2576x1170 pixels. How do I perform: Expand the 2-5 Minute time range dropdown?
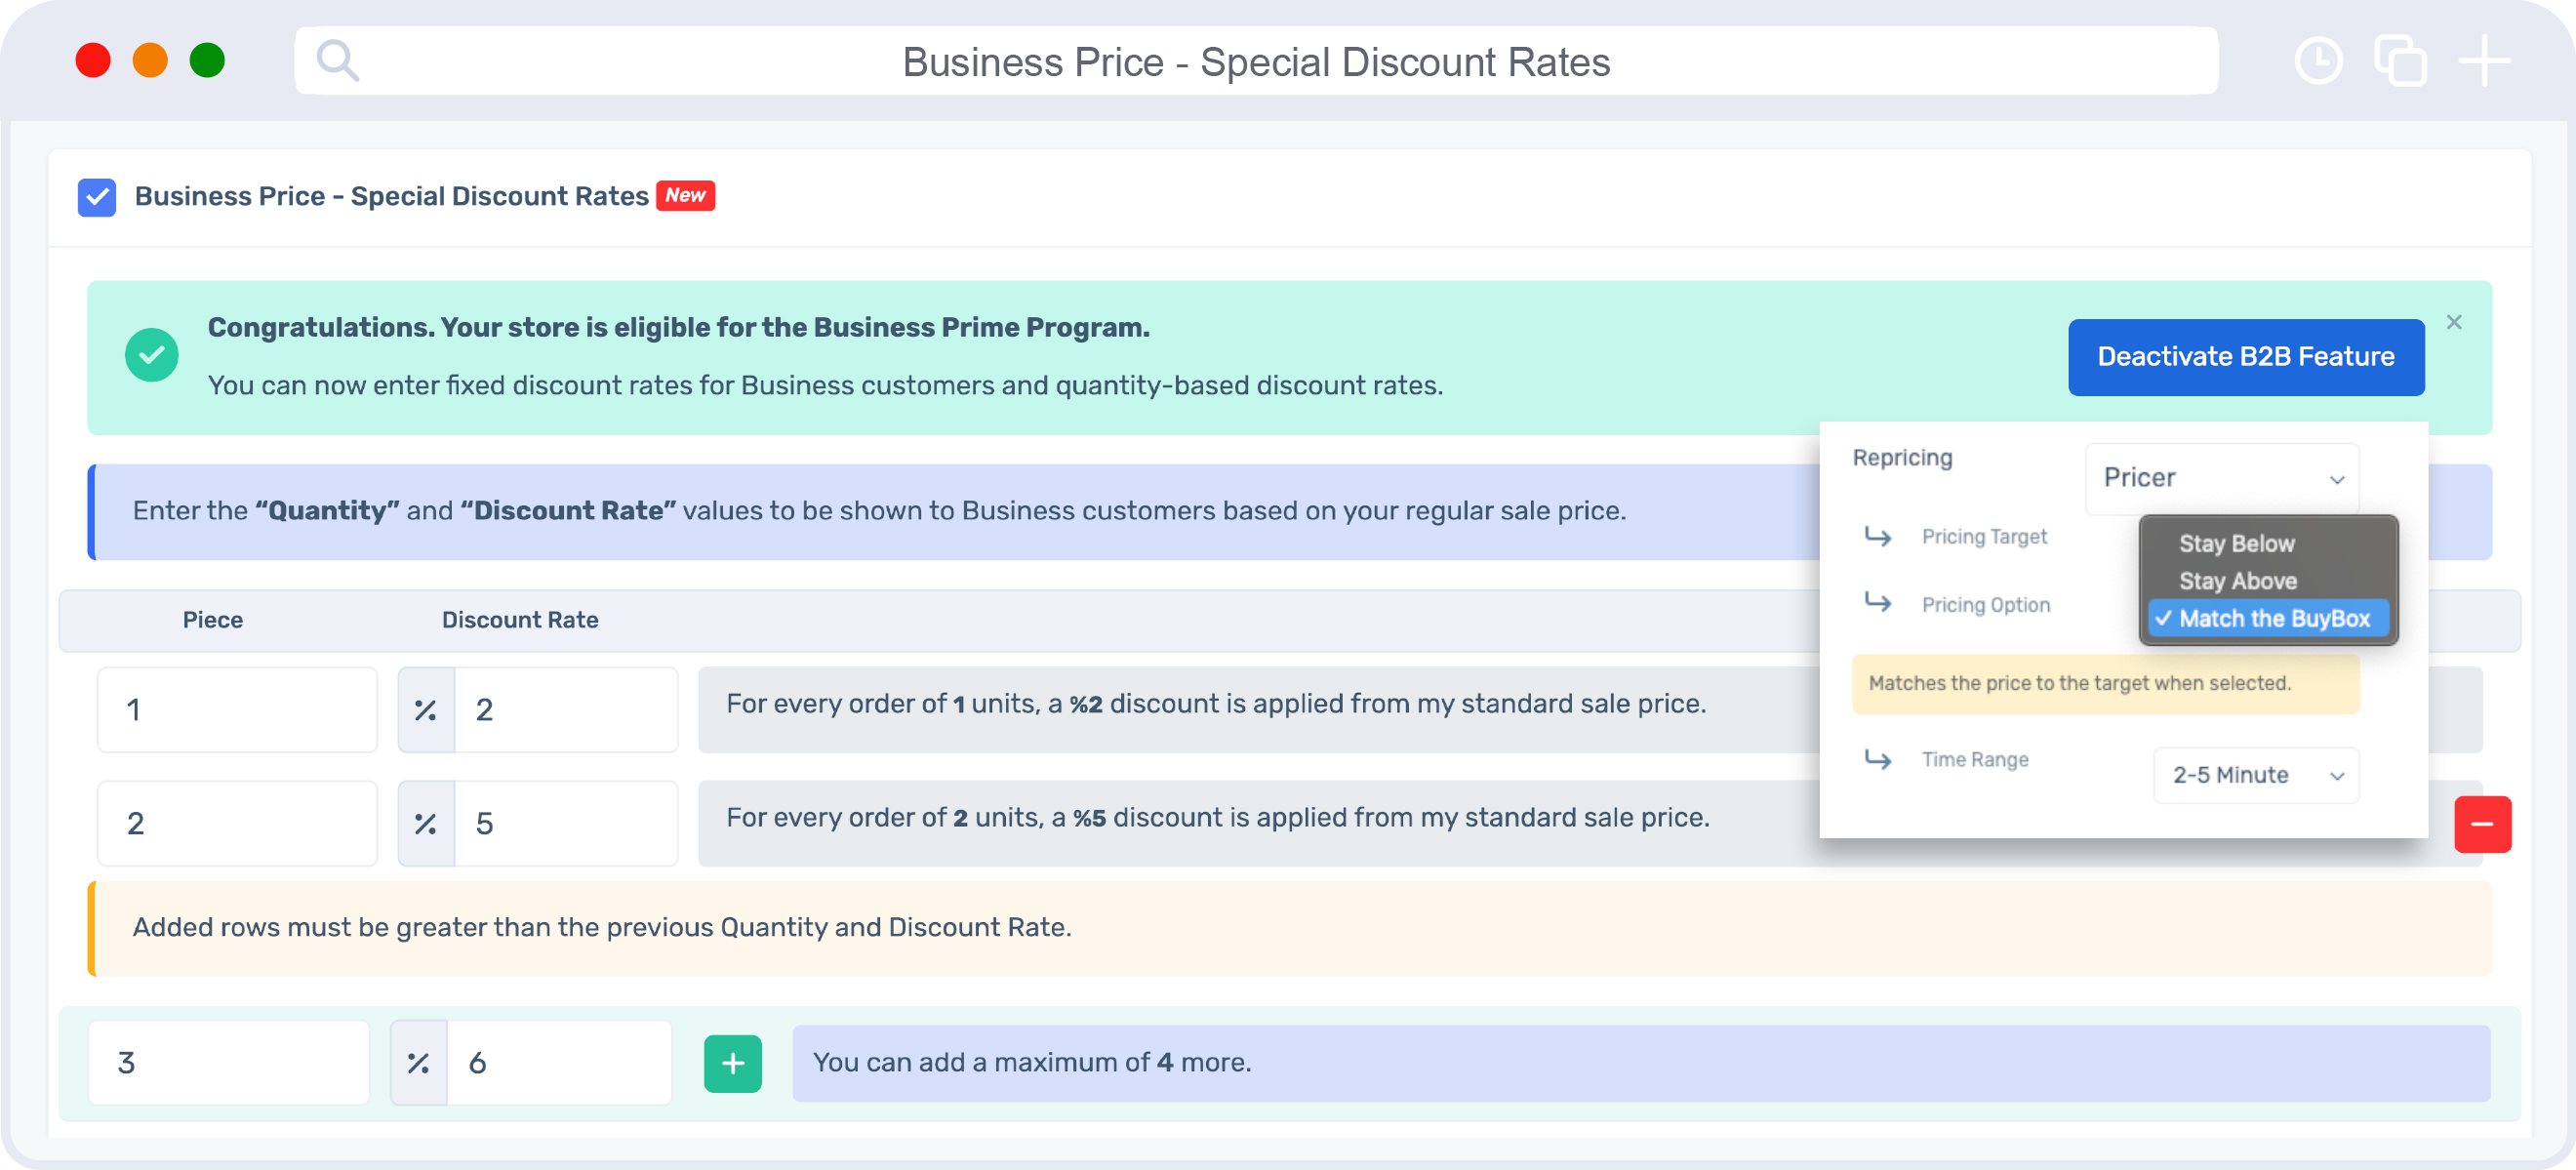pos(2255,775)
